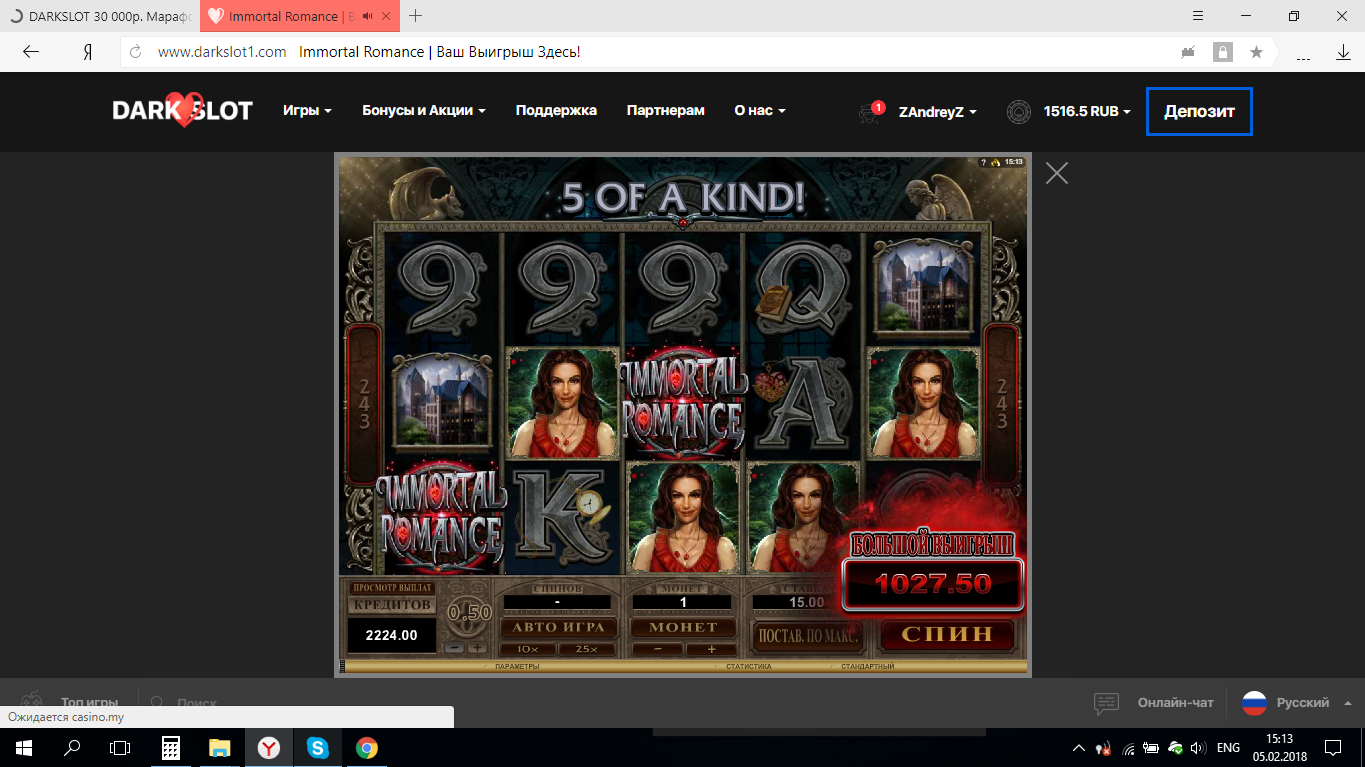Reload the page with the refresh icon
The image size is (1365, 767).
(x=137, y=52)
